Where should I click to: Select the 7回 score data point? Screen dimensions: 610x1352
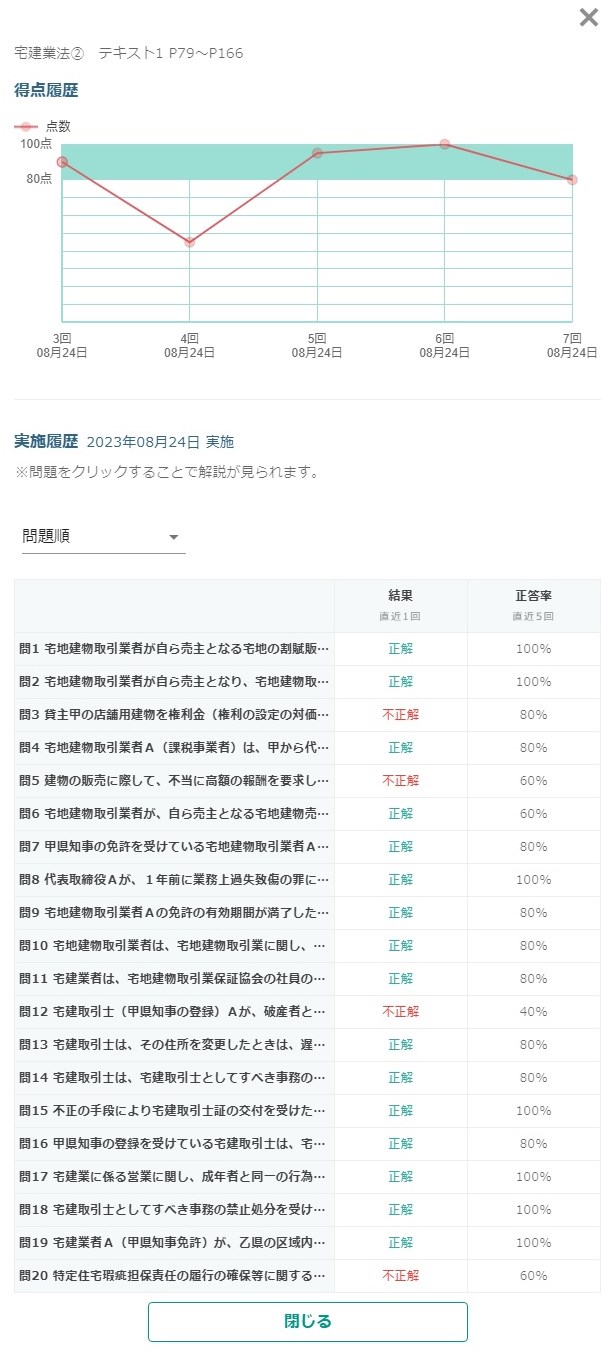point(572,180)
